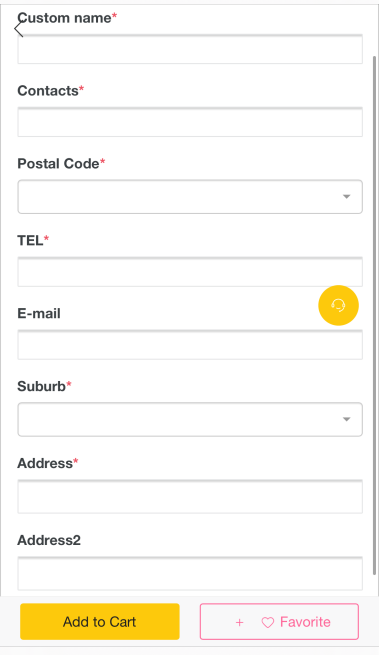This screenshot has height=655, width=380.
Task: Open the Postal Code combo box field
Action: click(x=190, y=197)
